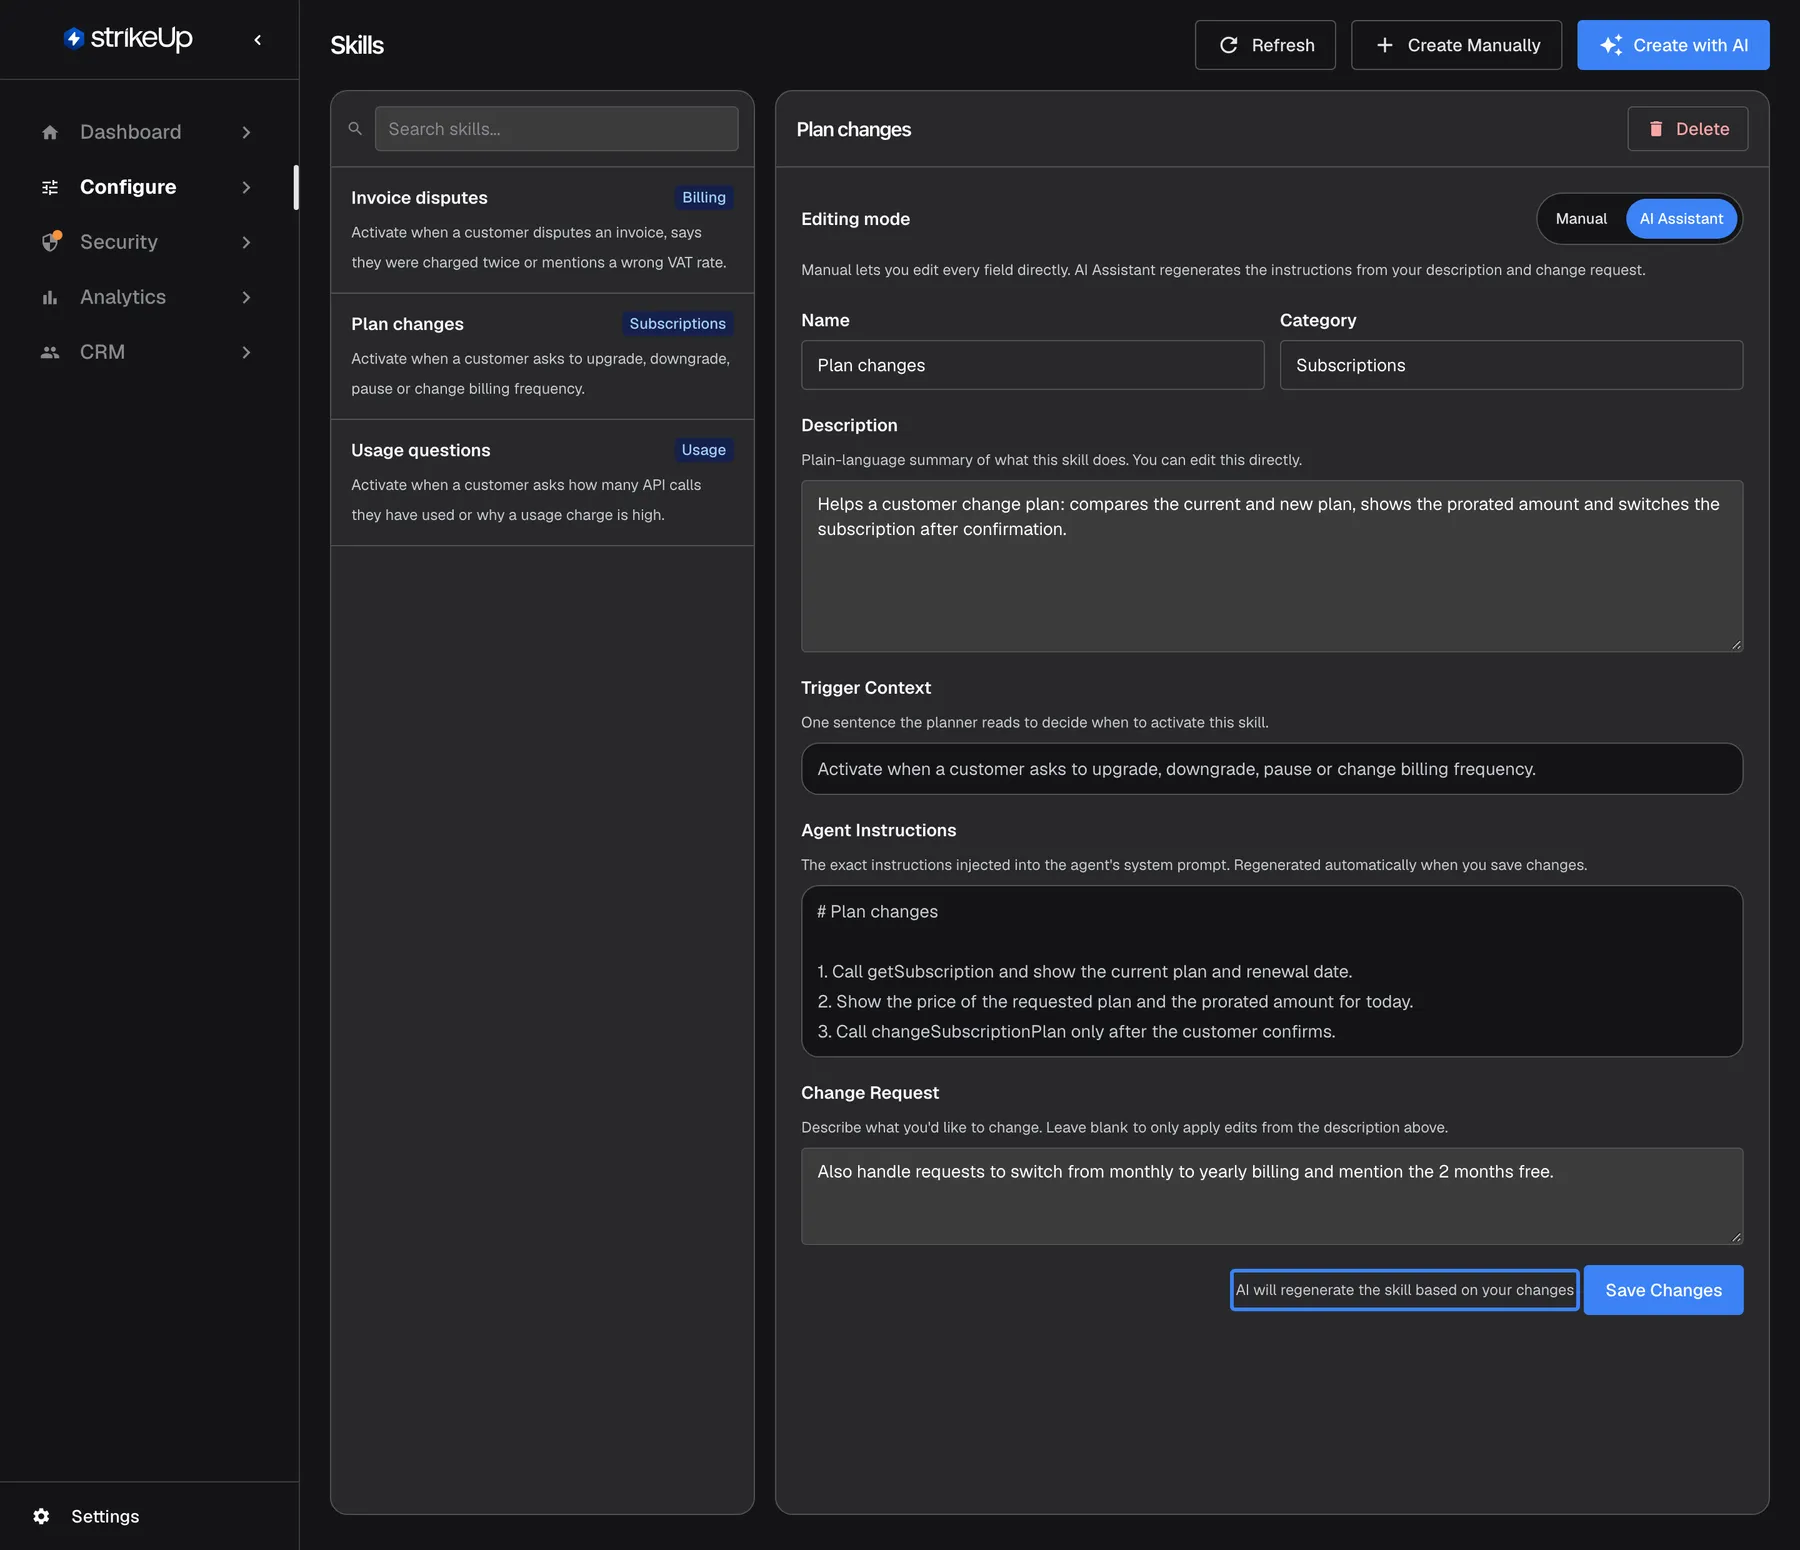Expand the Configure menu chevron
The height and width of the screenshot is (1550, 1800).
point(246,187)
